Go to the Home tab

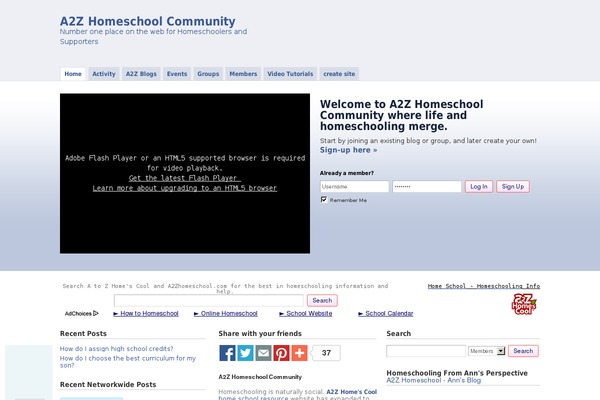(x=73, y=74)
